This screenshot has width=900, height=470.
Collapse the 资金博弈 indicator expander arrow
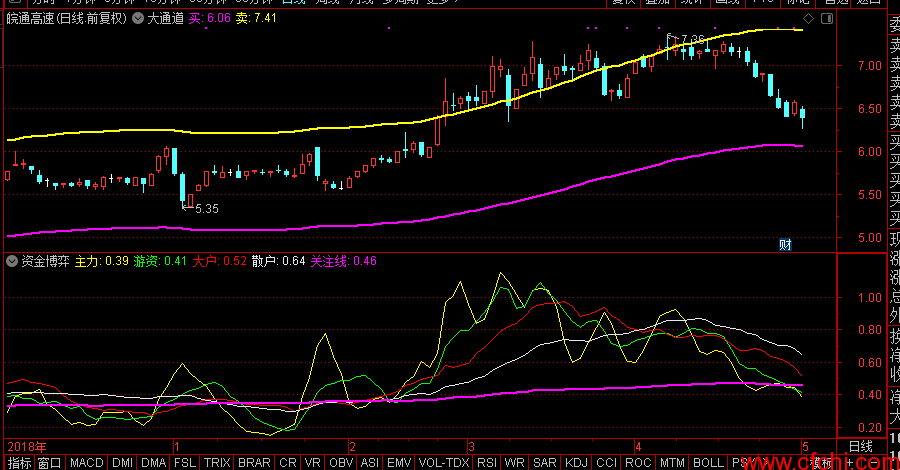tap(11, 261)
